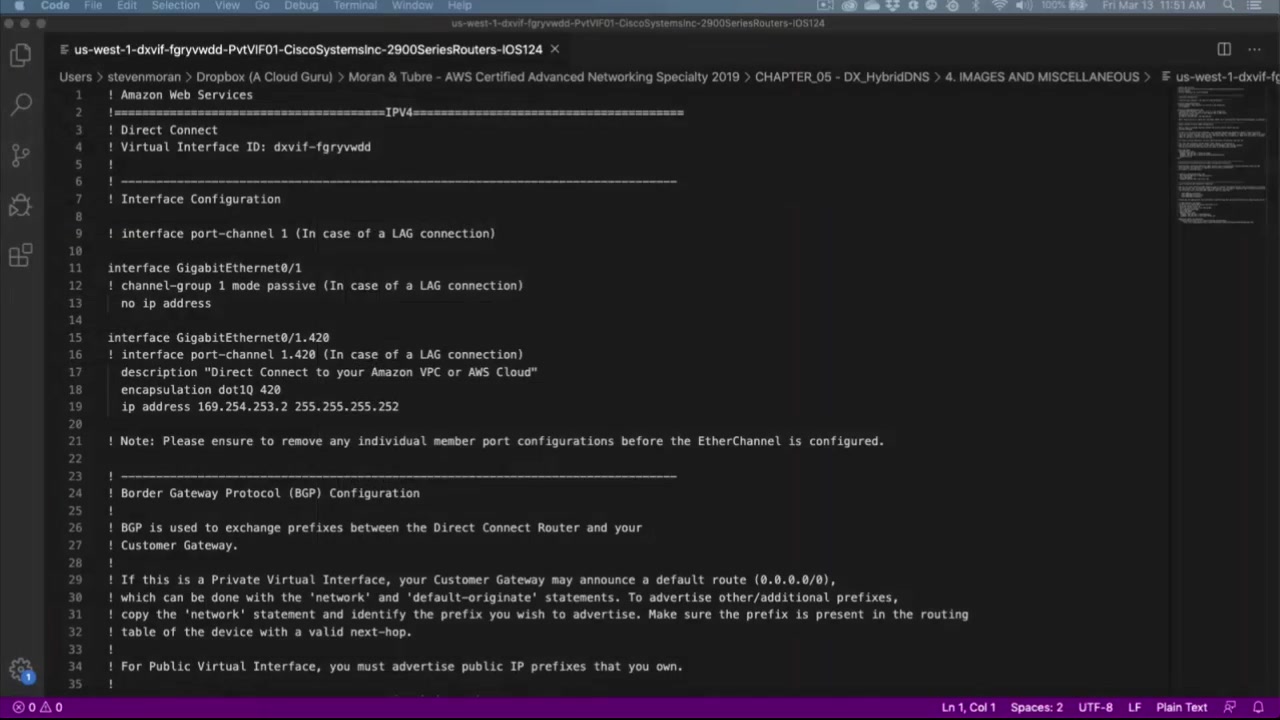The width and height of the screenshot is (1280, 720).
Task: Open the notifications bell in status bar
Action: point(1258,707)
